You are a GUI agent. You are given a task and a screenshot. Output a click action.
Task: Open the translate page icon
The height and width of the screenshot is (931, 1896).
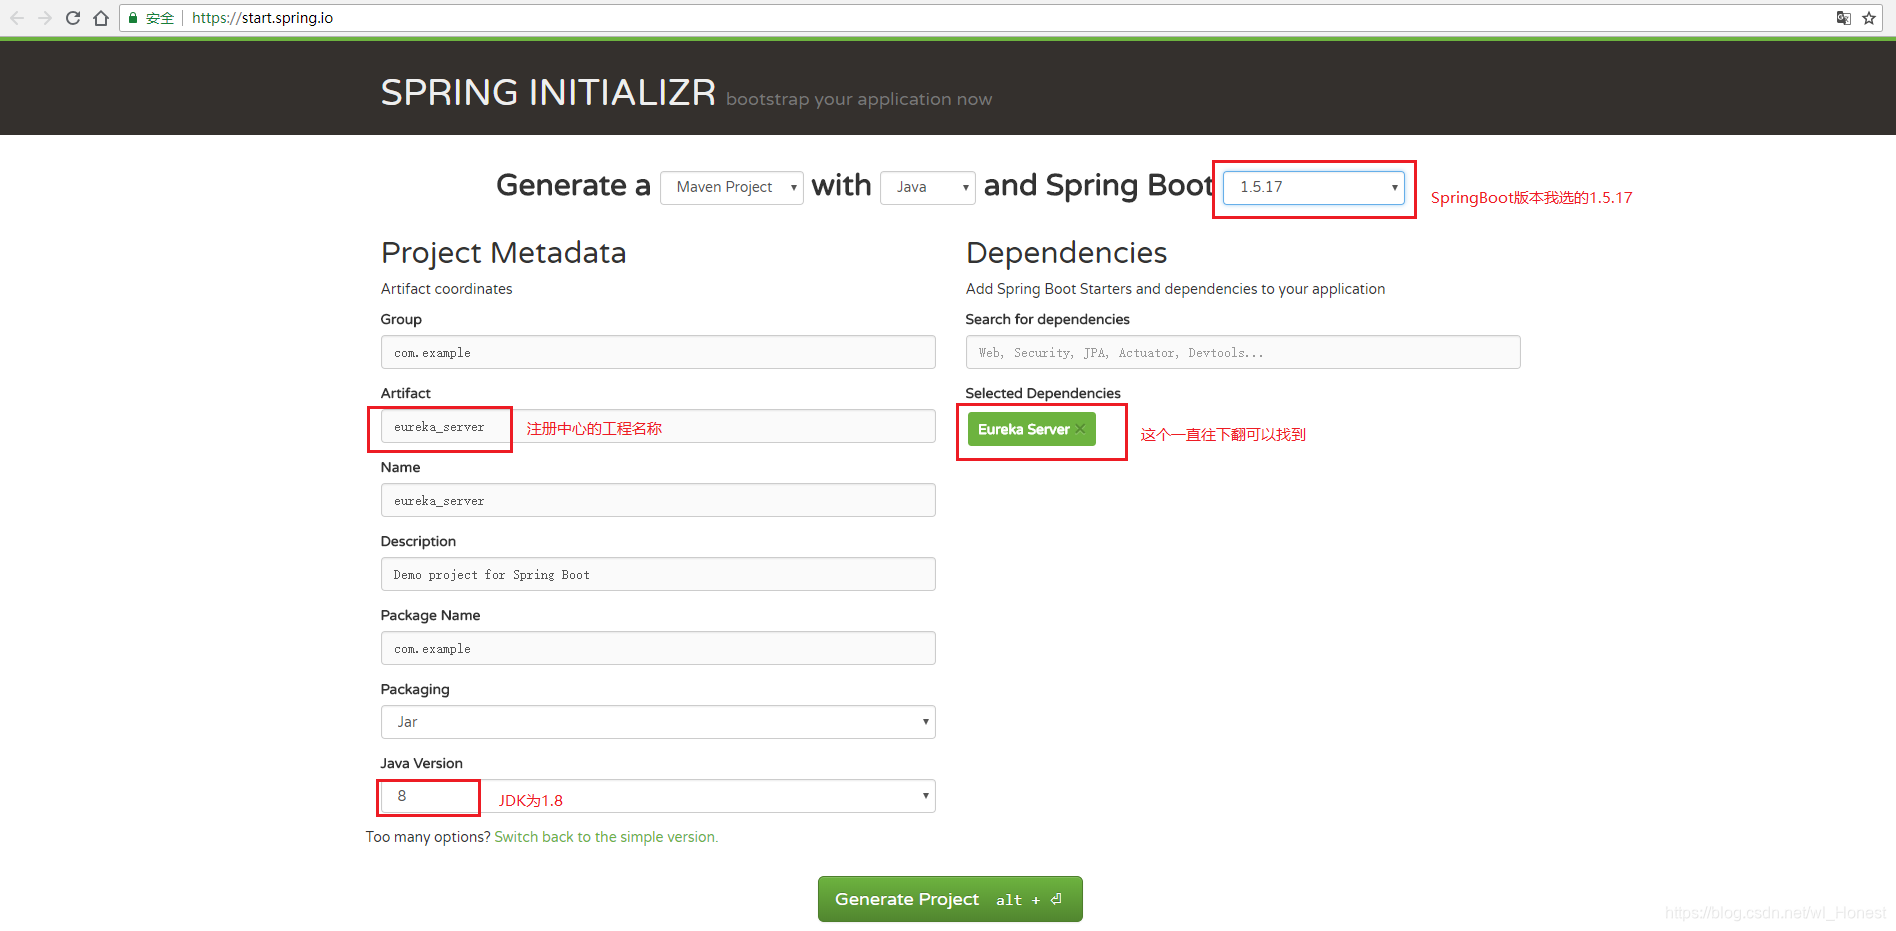[1844, 18]
